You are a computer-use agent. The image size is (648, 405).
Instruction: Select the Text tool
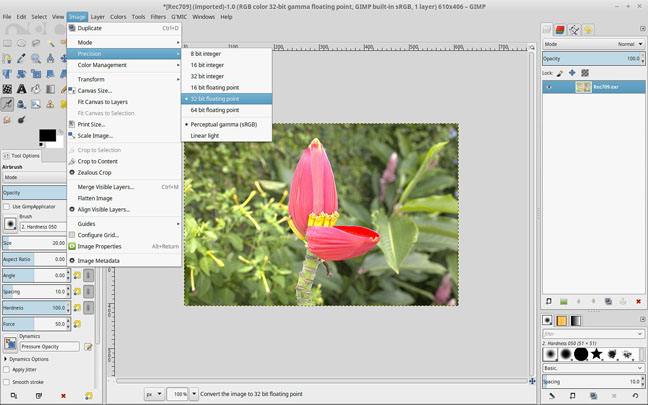(x=21, y=89)
